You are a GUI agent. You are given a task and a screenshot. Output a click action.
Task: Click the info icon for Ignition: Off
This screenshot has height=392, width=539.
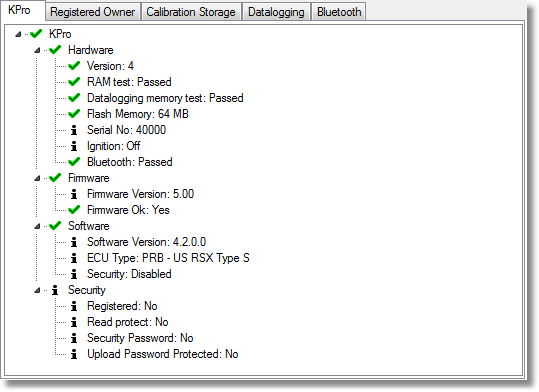click(x=74, y=146)
